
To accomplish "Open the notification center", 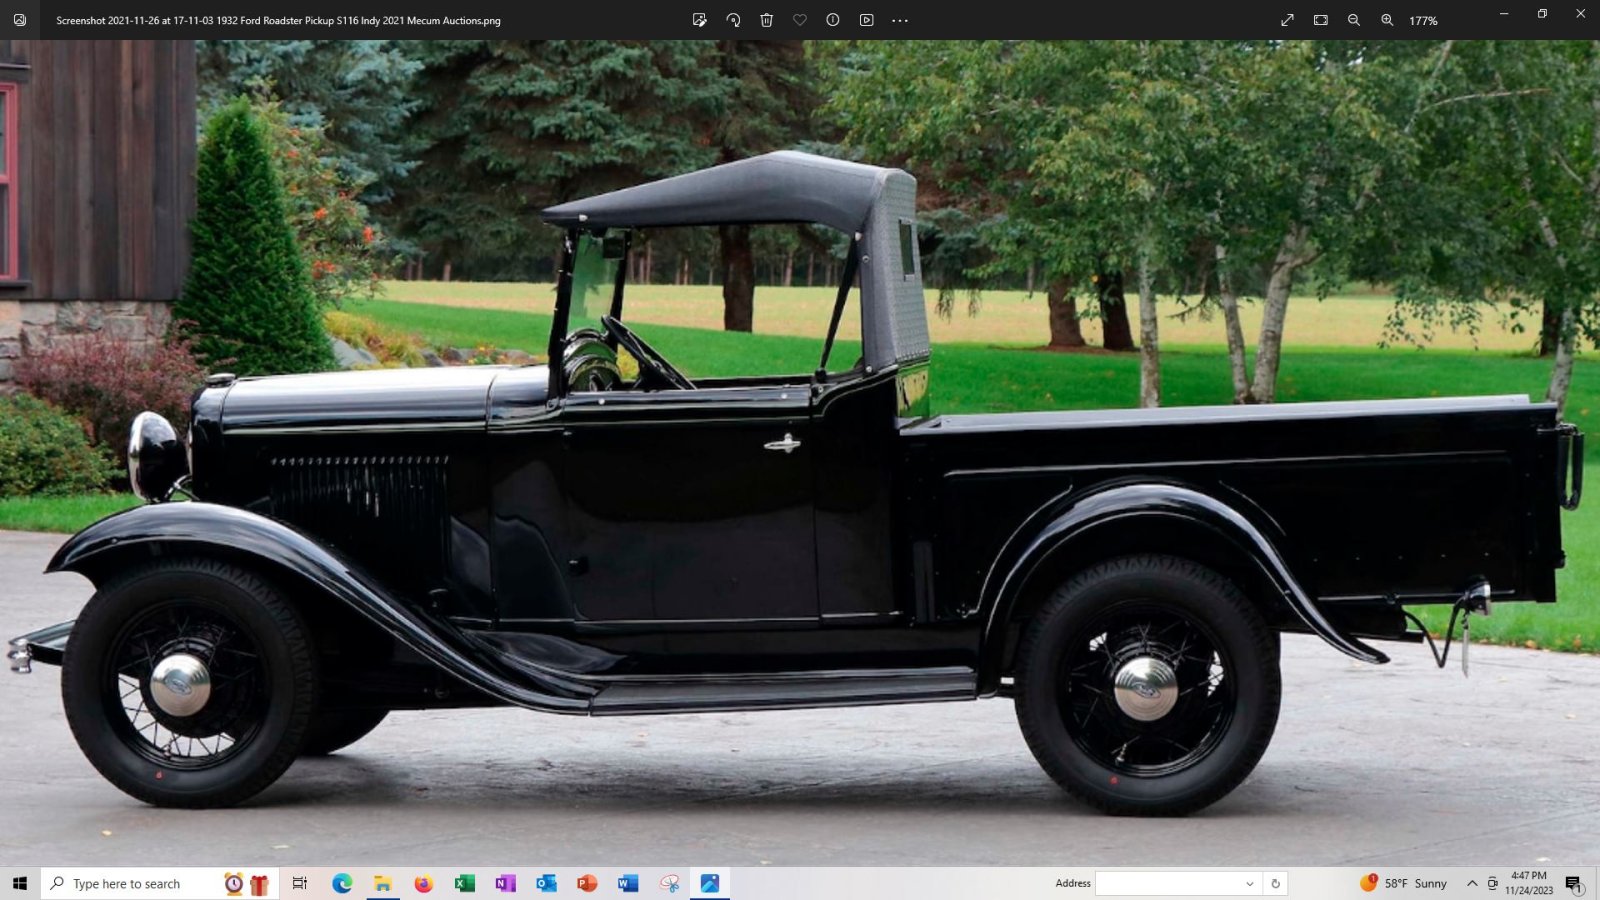I will click(1574, 884).
